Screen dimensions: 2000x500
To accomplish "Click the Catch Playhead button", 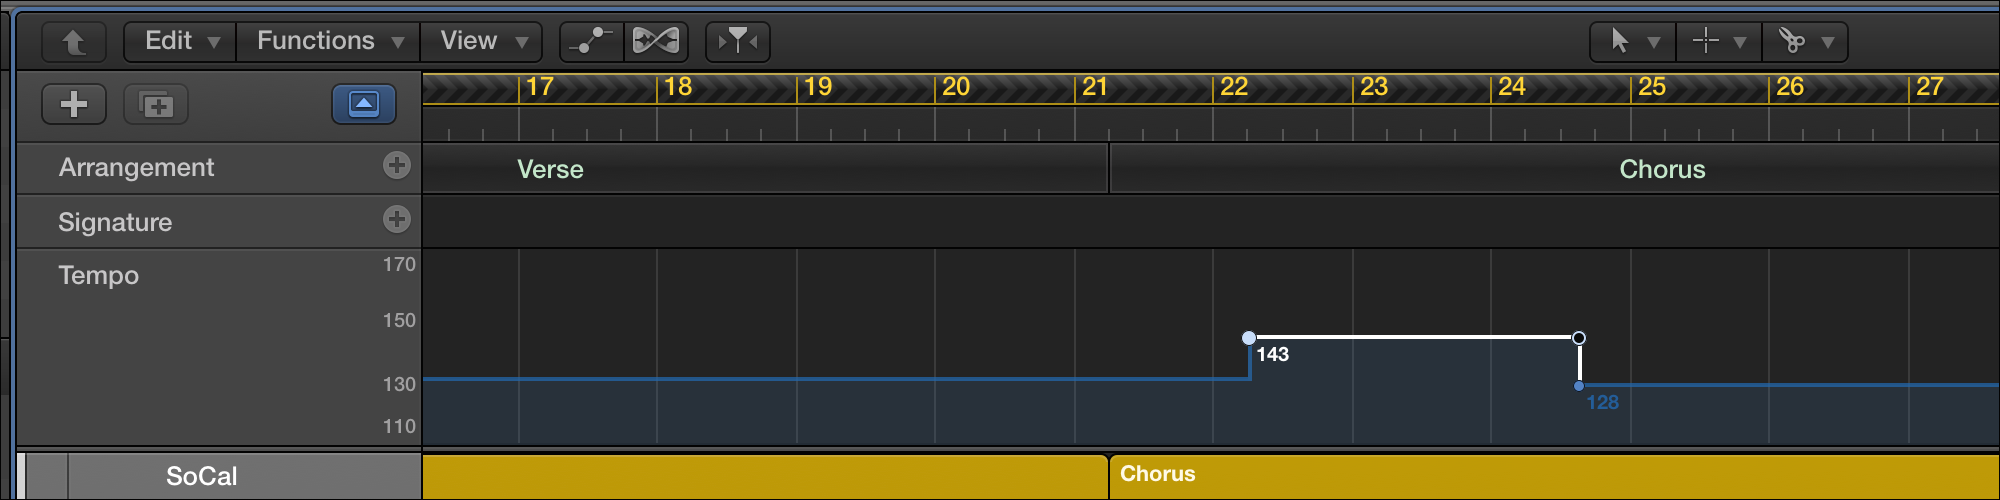I will pos(738,41).
